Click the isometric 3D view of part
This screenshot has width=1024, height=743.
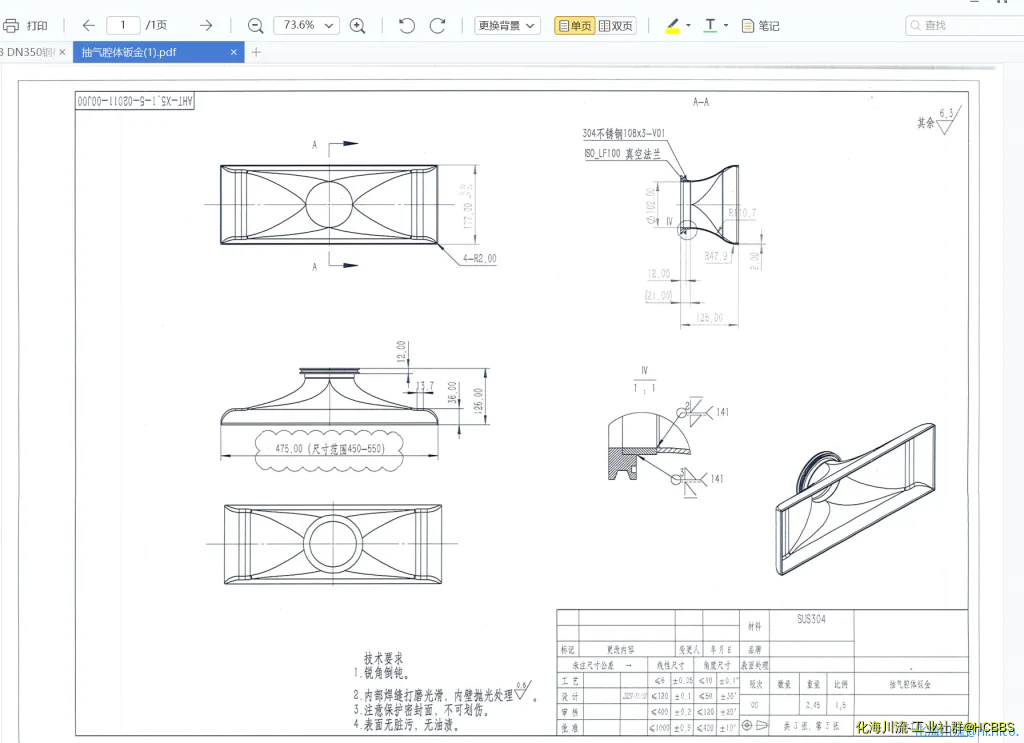click(856, 499)
